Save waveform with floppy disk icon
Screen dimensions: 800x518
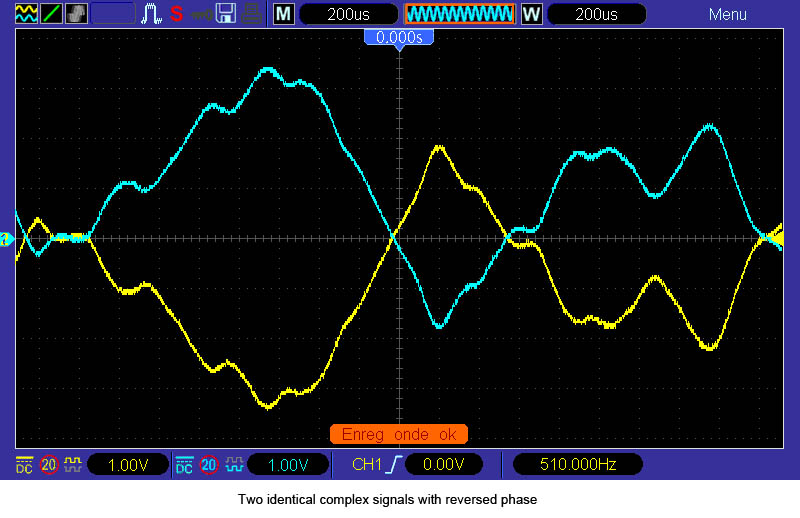click(x=226, y=14)
